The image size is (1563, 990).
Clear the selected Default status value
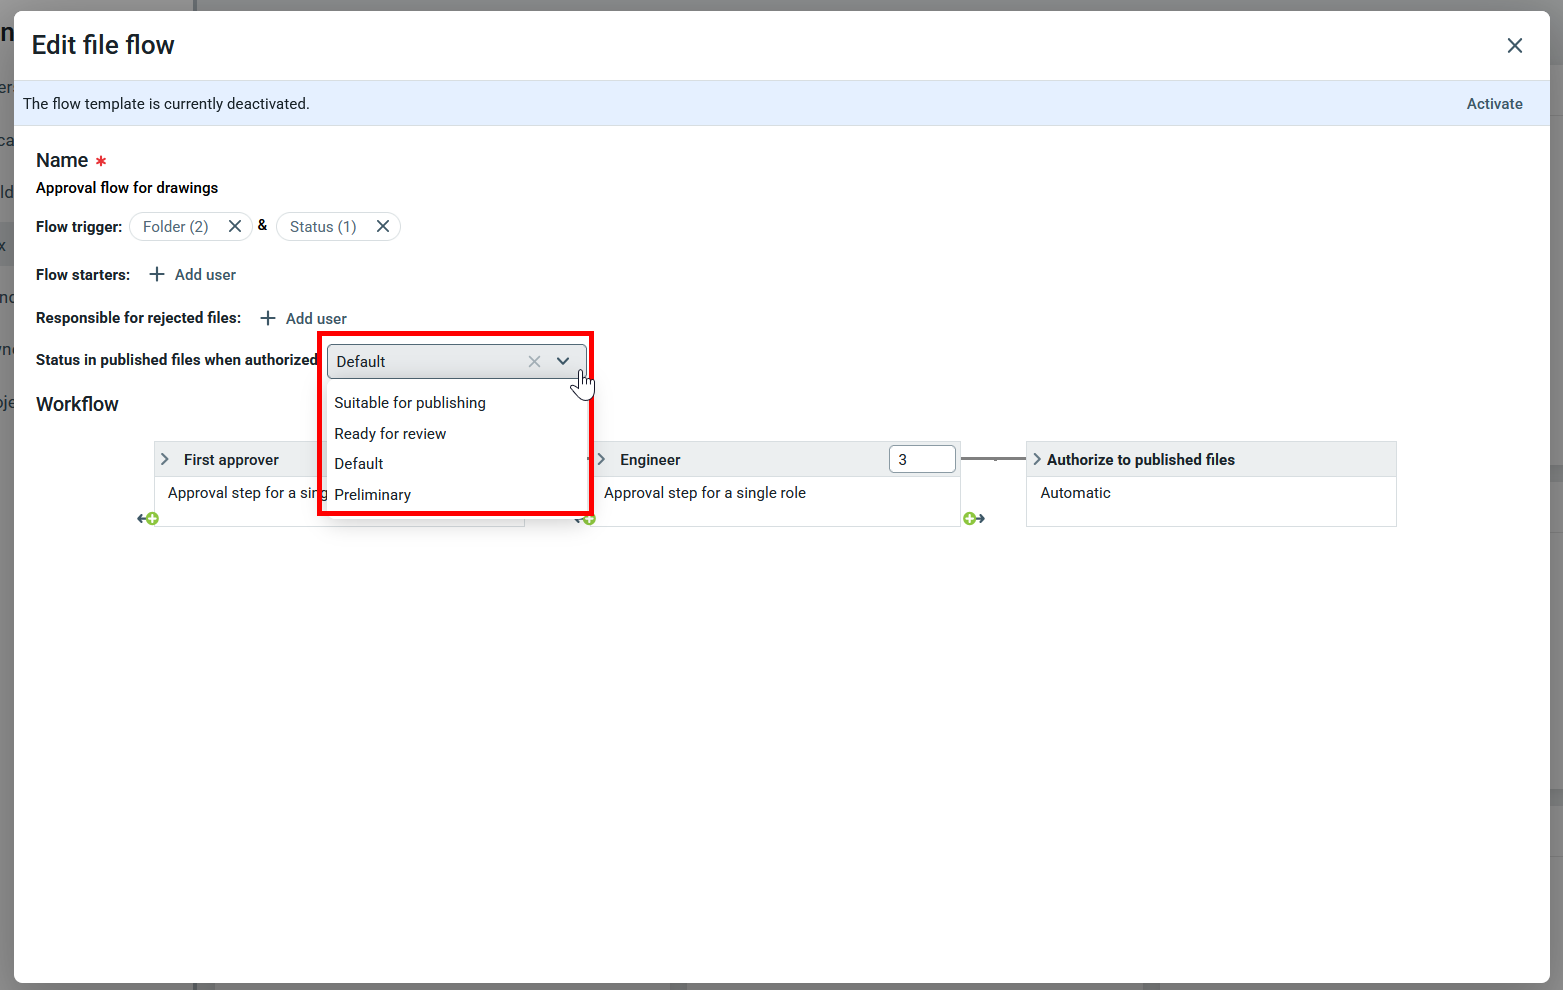[x=534, y=361]
